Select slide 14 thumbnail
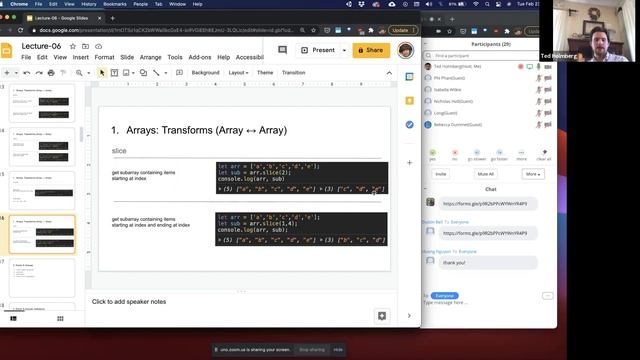640x360 pixels. click(42, 147)
